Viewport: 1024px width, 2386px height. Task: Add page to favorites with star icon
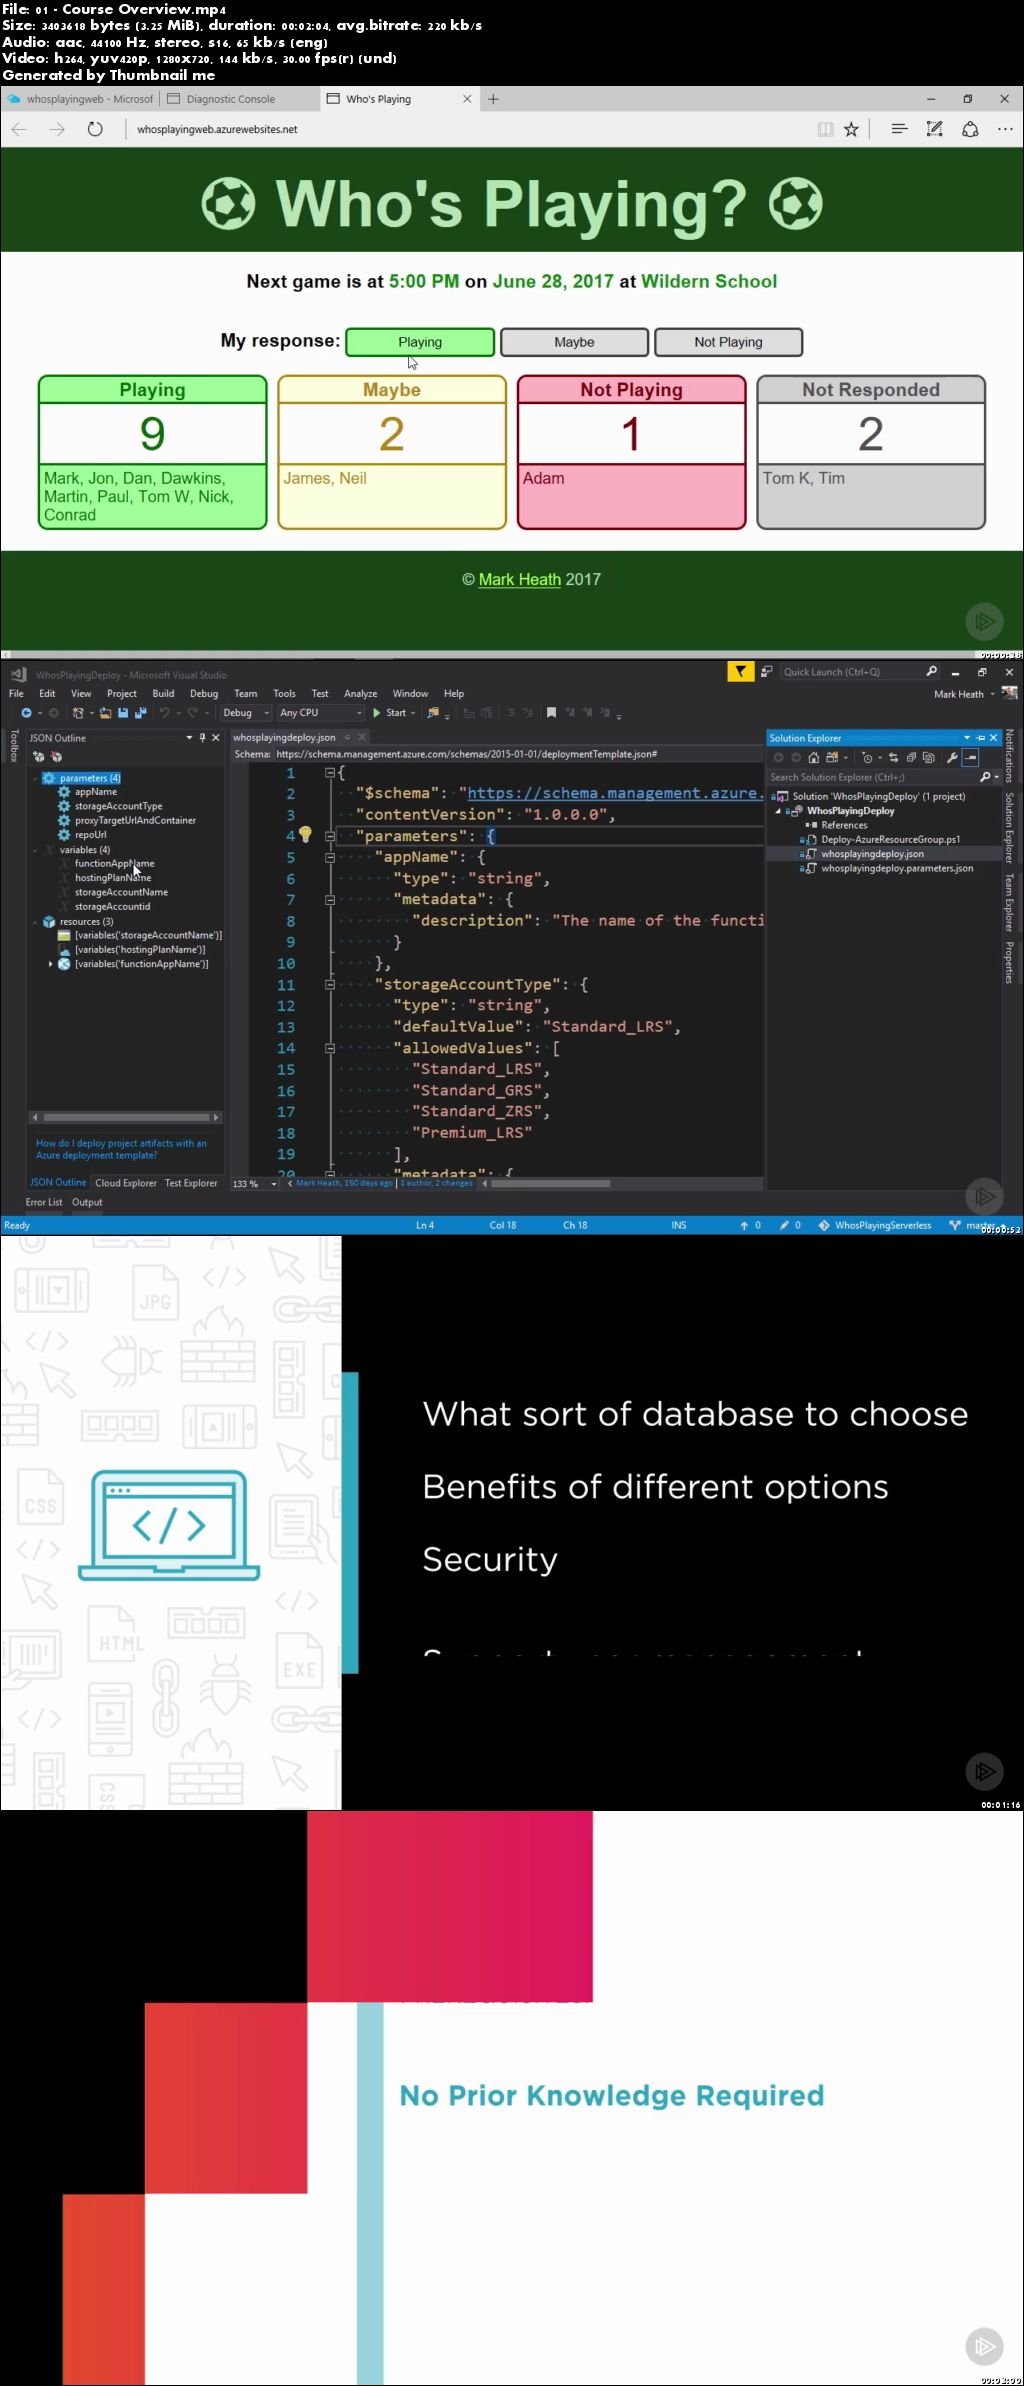[x=851, y=129]
